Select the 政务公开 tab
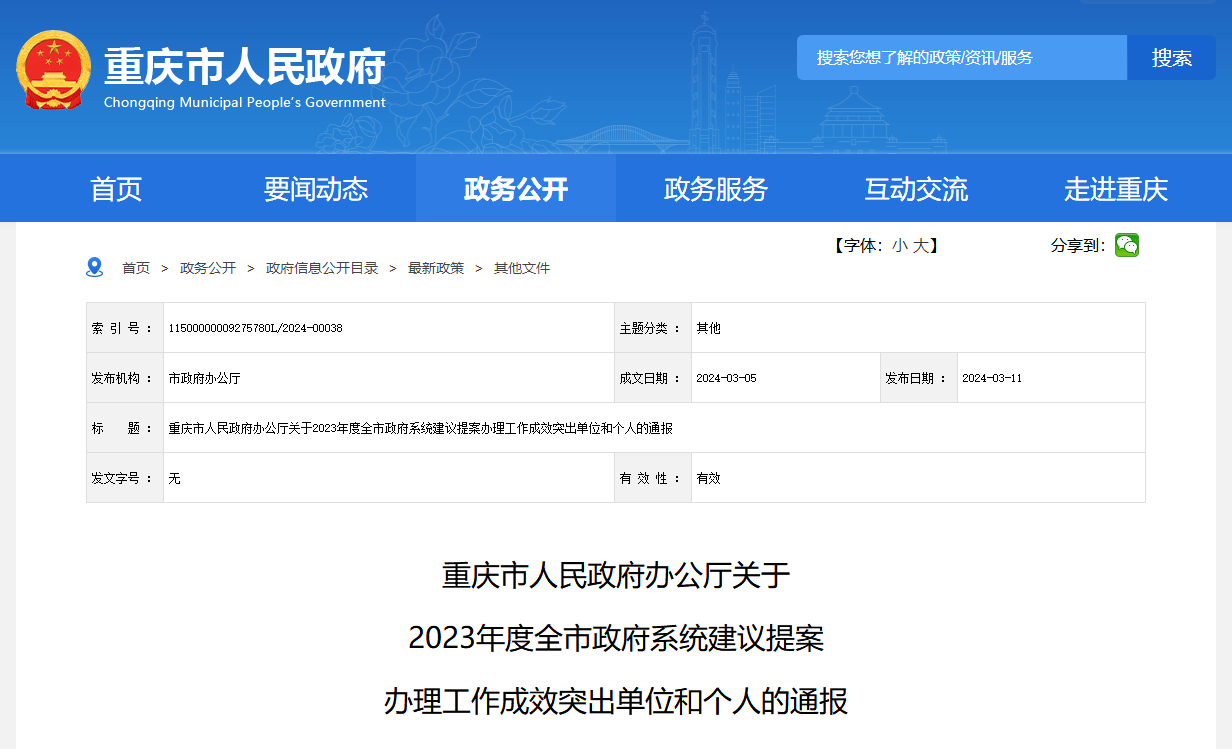The height and width of the screenshot is (749, 1232). pos(516,188)
